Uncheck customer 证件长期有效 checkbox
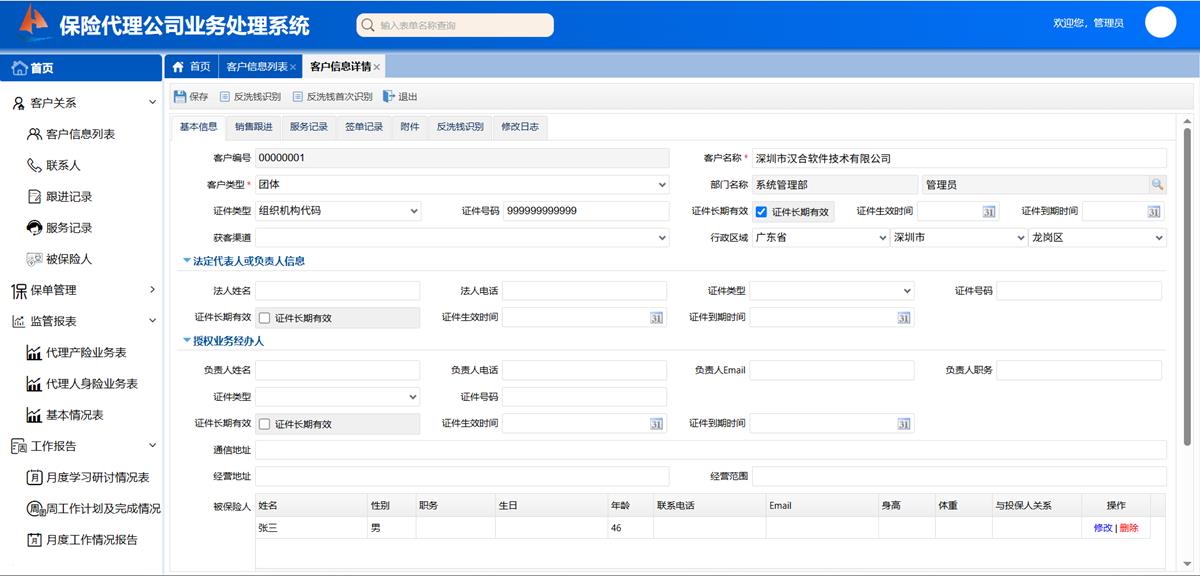The width and height of the screenshot is (1200, 576). (762, 212)
